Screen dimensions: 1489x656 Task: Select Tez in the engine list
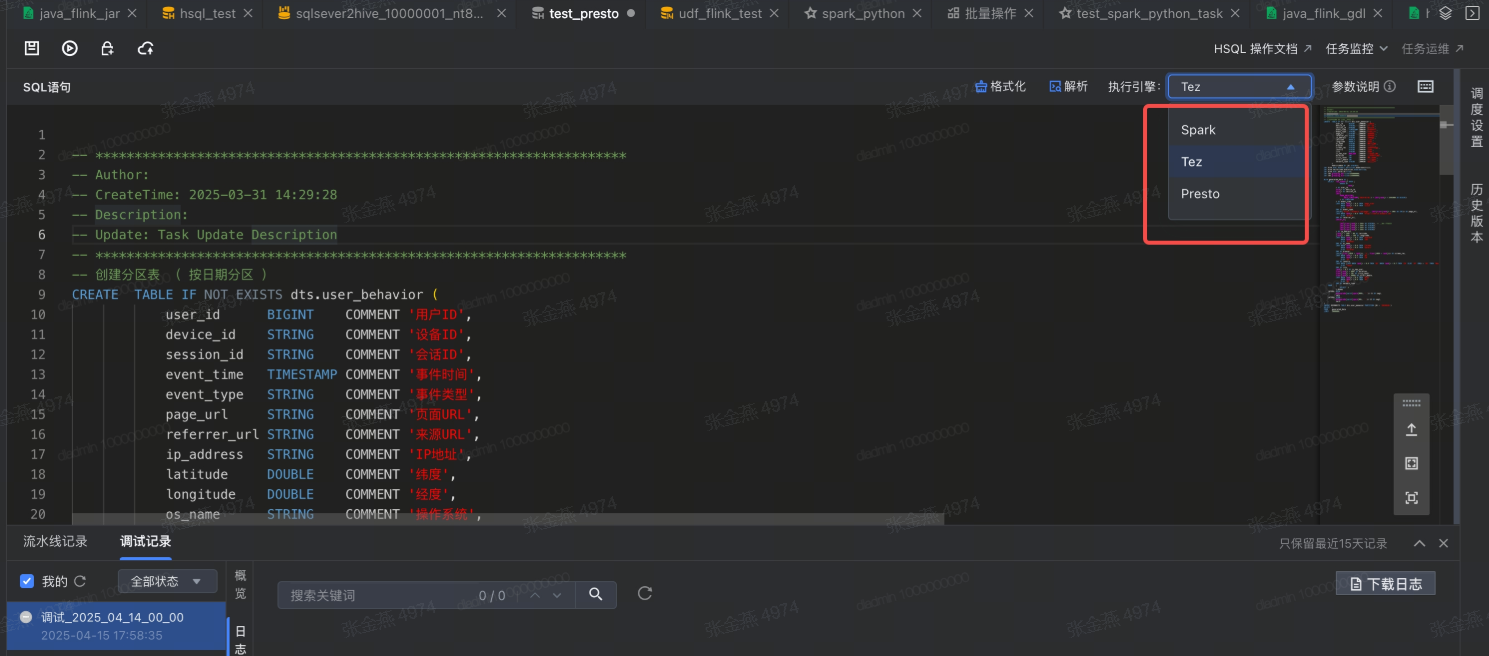(1237, 162)
